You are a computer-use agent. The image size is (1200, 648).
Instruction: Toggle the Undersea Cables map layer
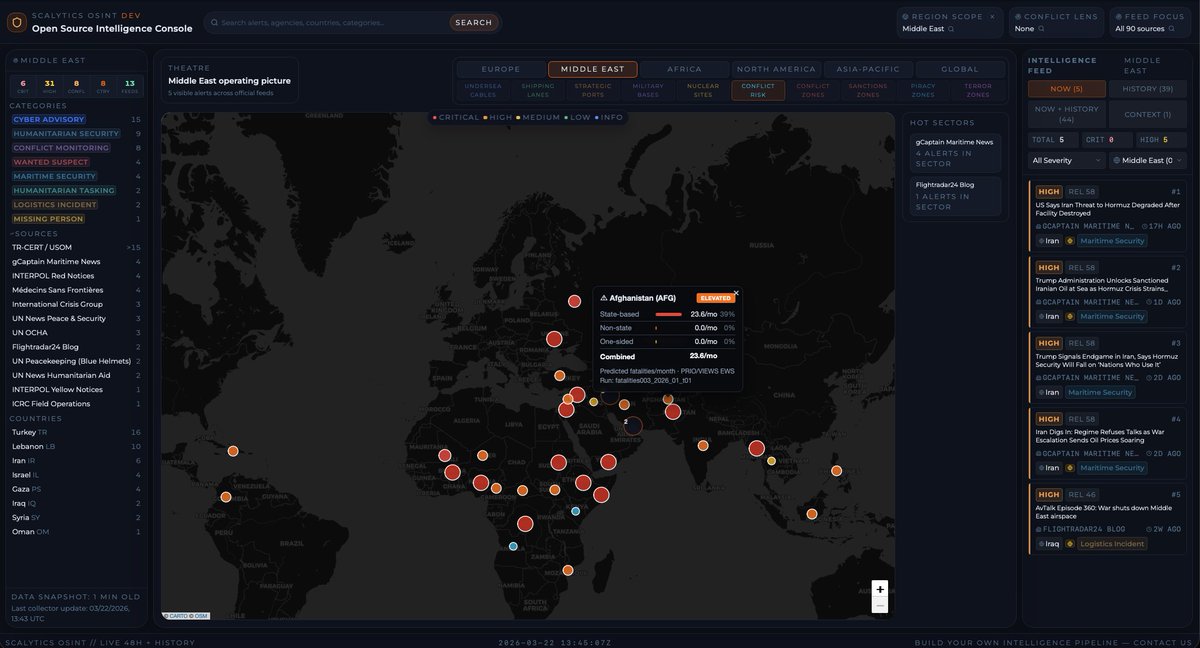click(x=482, y=90)
